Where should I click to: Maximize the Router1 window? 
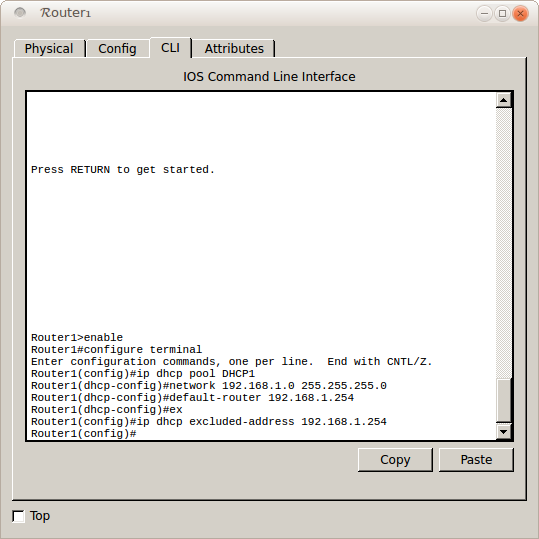pyautogui.click(x=502, y=13)
